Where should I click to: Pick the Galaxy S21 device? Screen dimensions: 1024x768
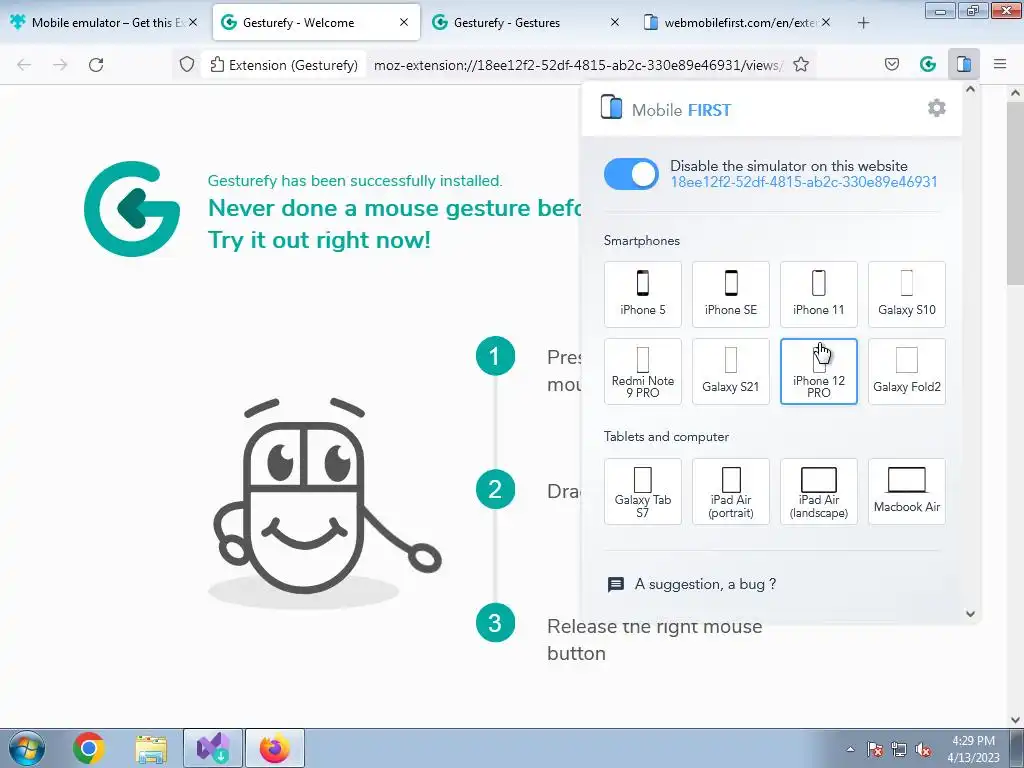731,372
